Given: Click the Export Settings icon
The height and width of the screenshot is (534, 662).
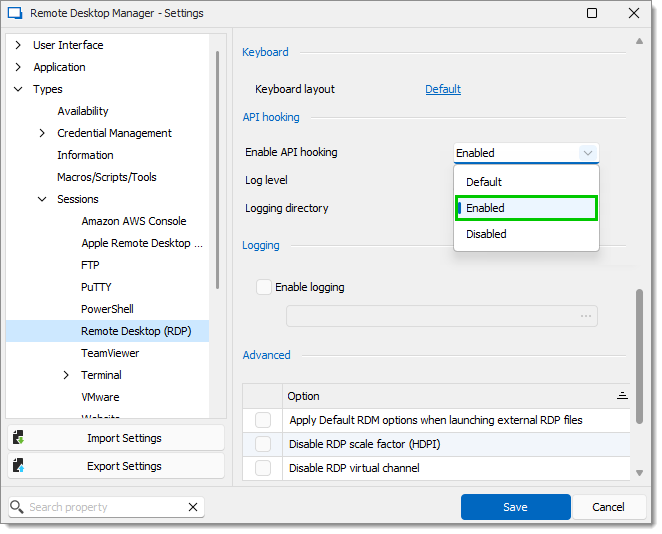Looking at the screenshot, I should pos(18,466).
